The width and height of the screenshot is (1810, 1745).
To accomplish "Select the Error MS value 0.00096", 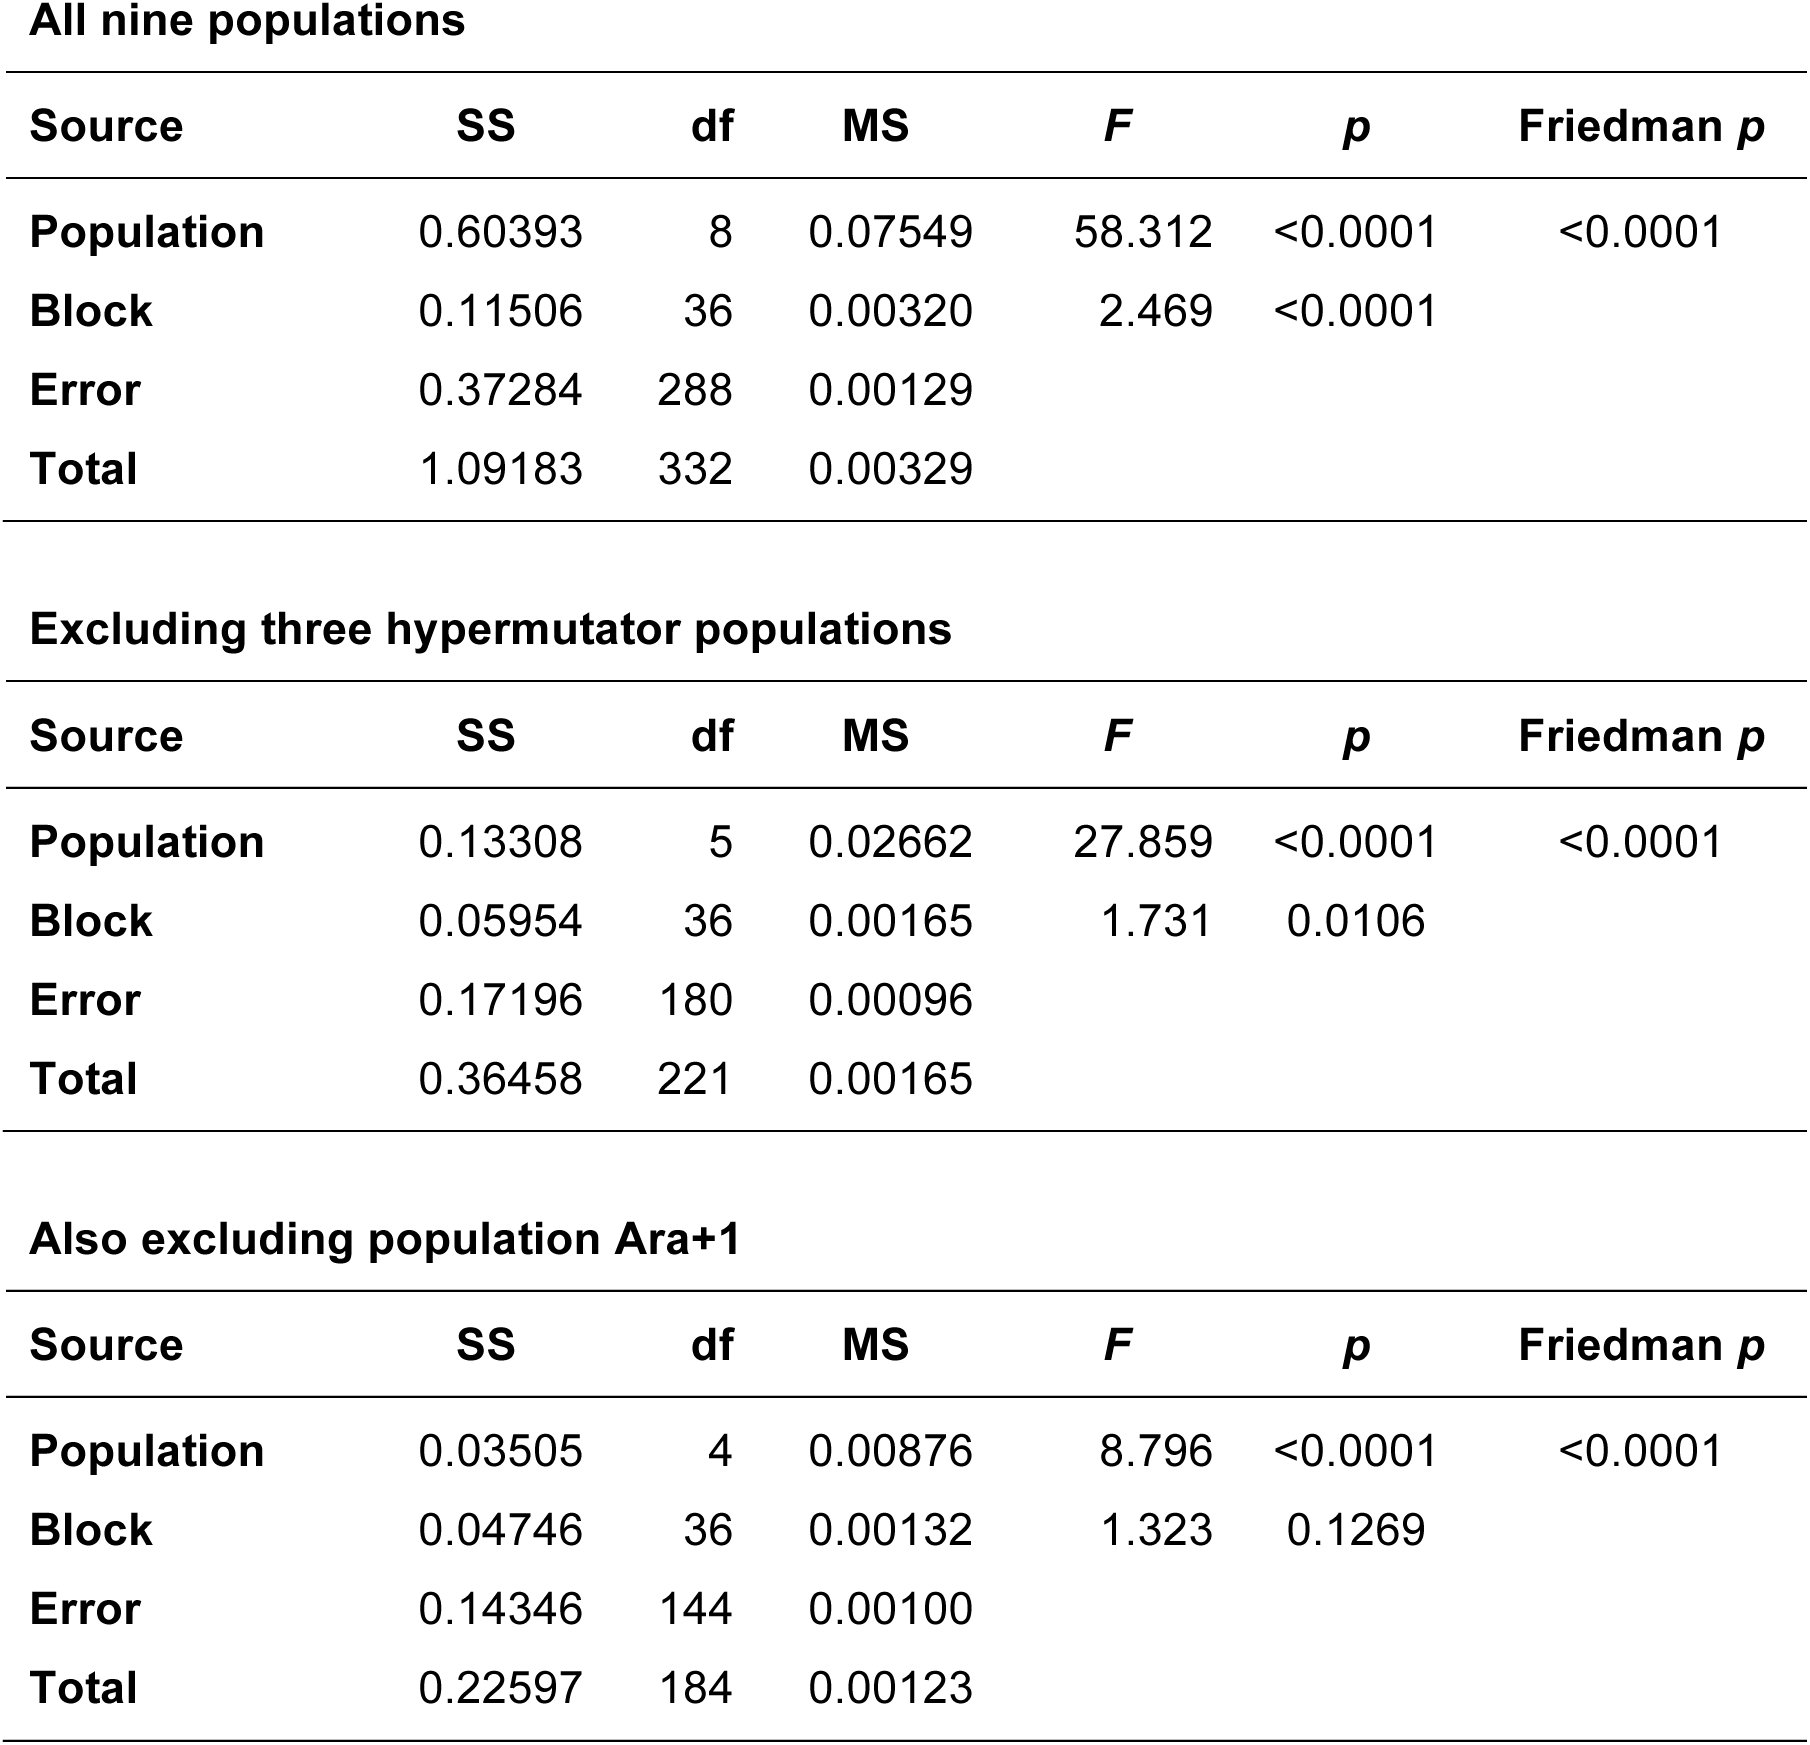I will [x=890, y=1000].
